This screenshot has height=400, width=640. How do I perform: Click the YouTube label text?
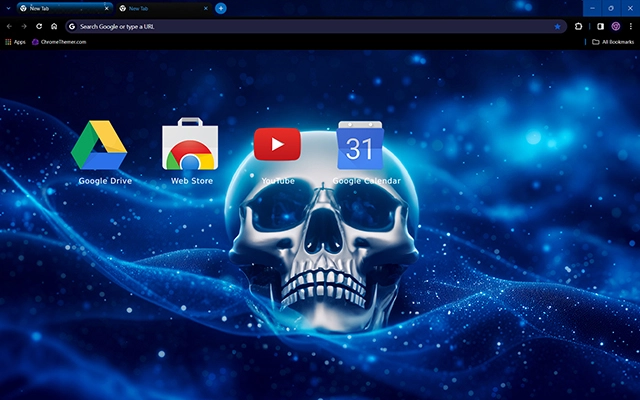click(x=278, y=181)
